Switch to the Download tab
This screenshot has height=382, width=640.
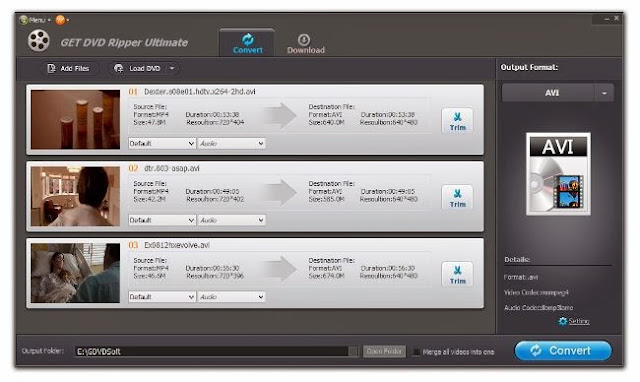(x=305, y=44)
